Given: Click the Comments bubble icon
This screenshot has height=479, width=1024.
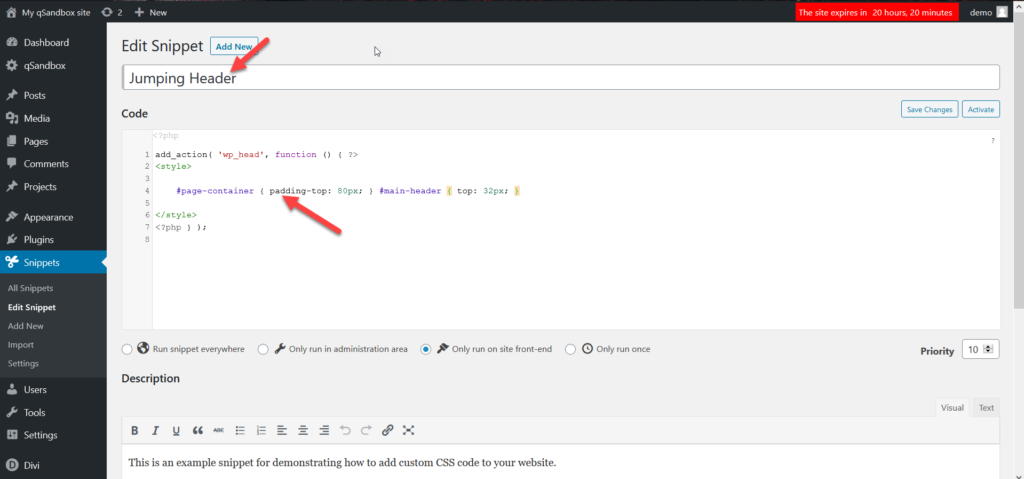Looking at the screenshot, I should 12,163.
